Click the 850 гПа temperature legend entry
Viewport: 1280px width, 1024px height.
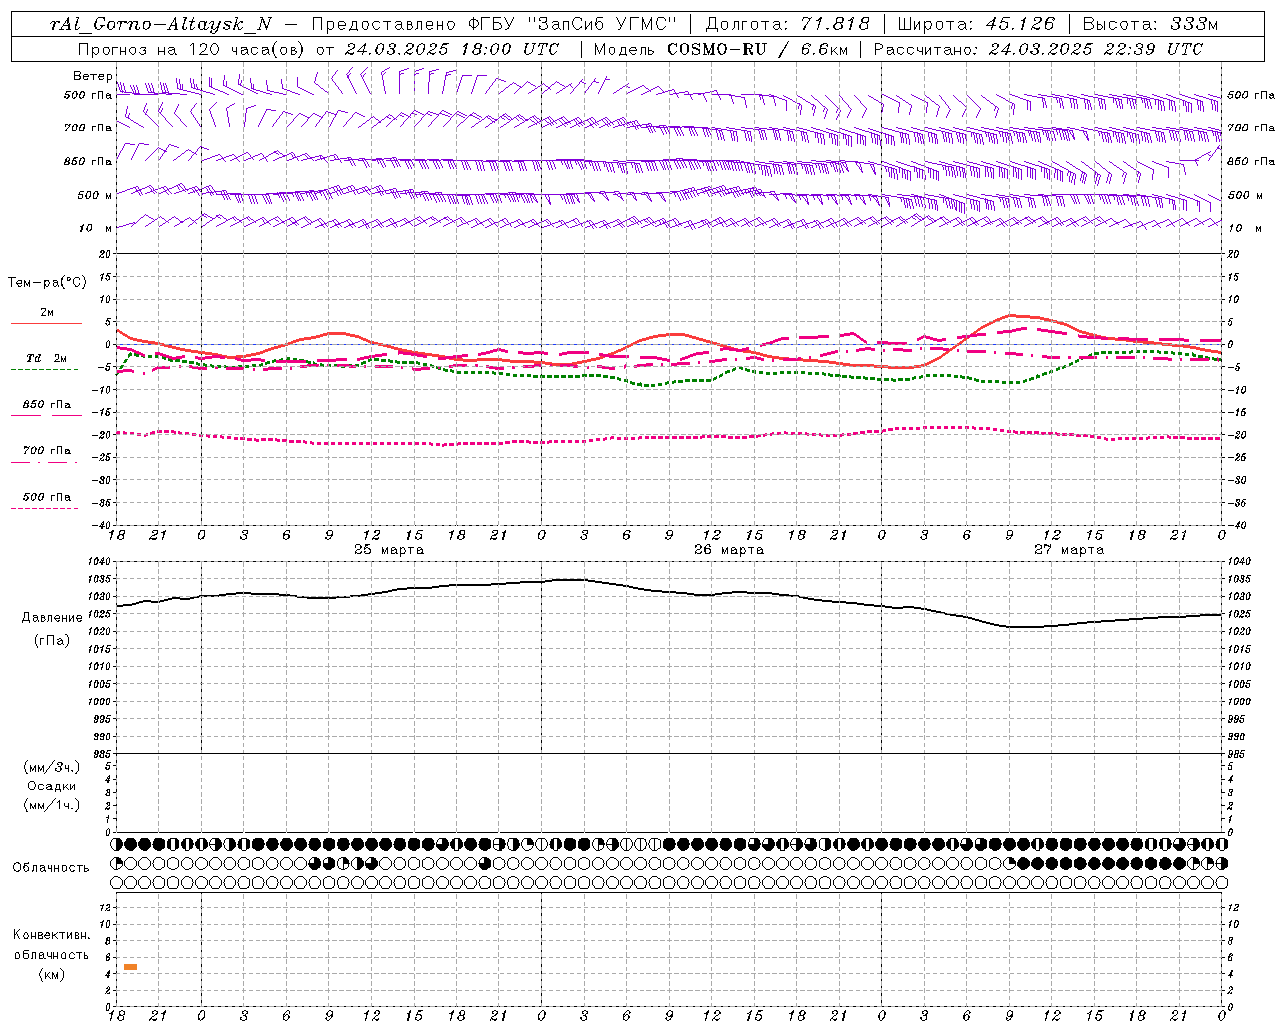pos(47,405)
